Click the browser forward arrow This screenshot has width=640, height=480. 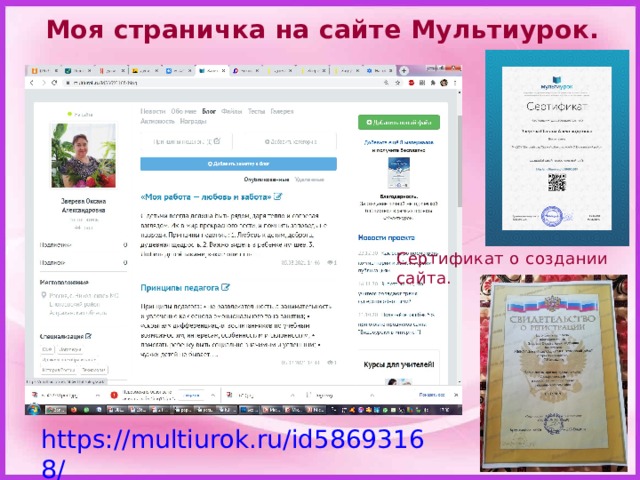(x=43, y=83)
